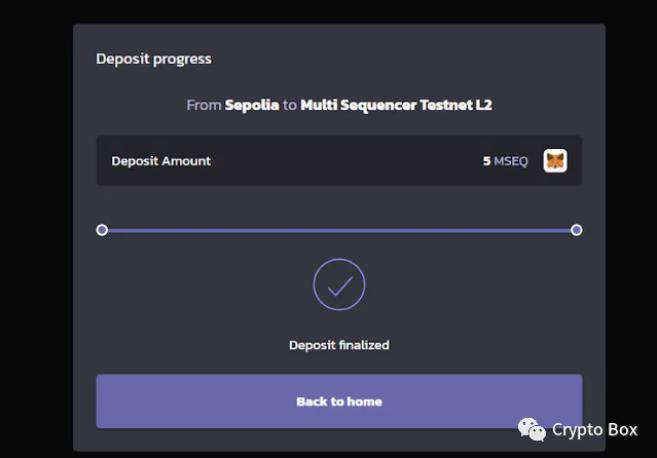
Task: Click the word From before Sepolia
Action: click(x=203, y=105)
